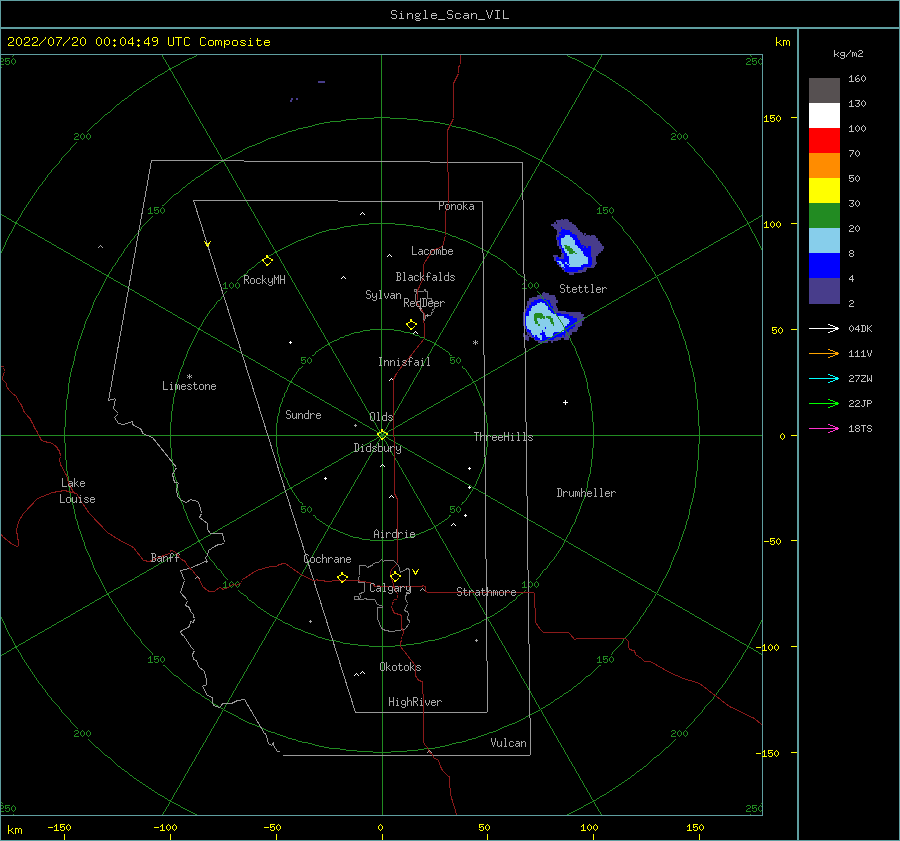Click the Okotoks town label
The image size is (900, 841).
pyautogui.click(x=400, y=666)
